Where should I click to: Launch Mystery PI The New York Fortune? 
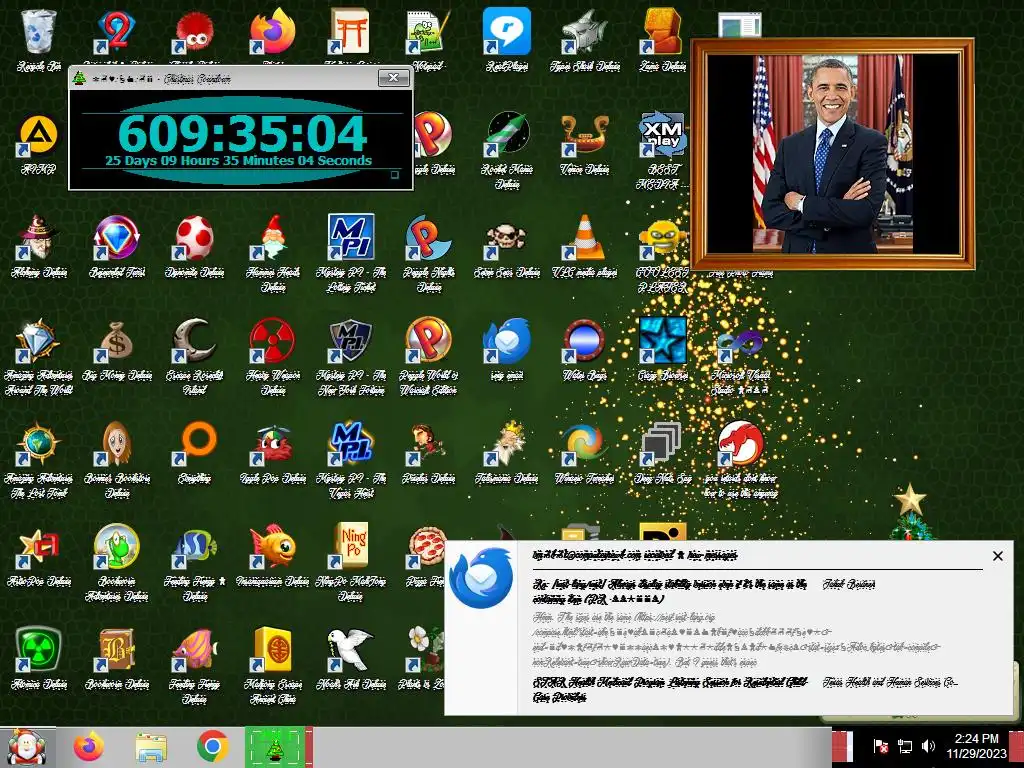pyautogui.click(x=351, y=341)
